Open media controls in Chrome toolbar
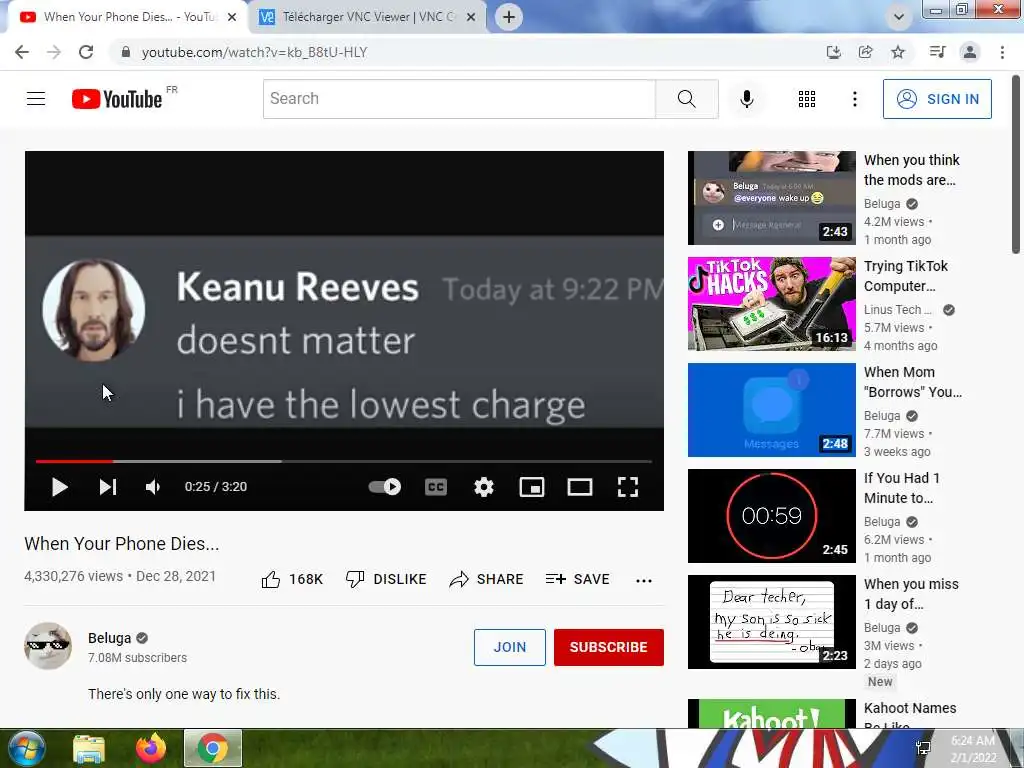Image resolution: width=1024 pixels, height=768 pixels. (x=937, y=52)
